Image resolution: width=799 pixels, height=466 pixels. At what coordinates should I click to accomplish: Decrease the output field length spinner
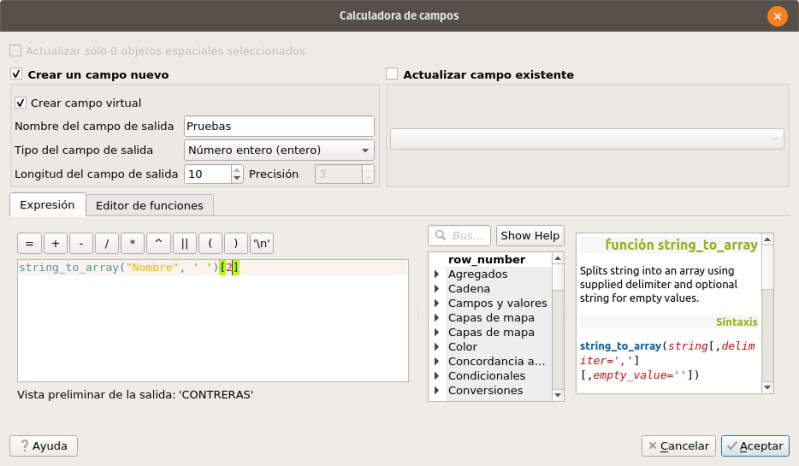point(237,178)
